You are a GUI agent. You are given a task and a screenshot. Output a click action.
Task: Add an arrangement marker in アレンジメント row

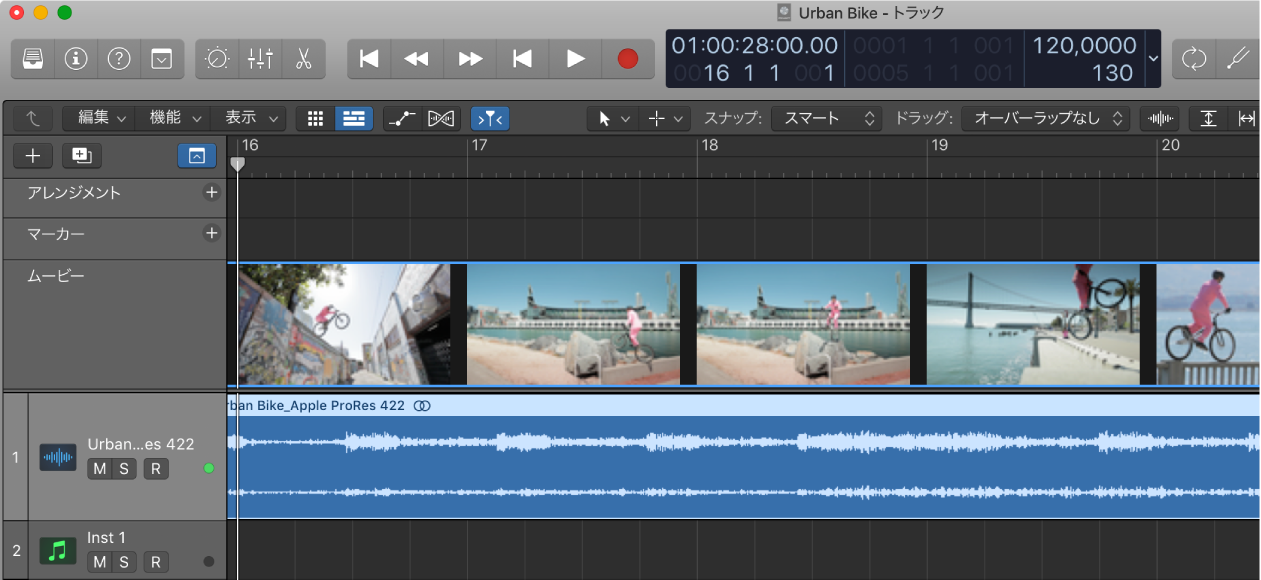coord(211,193)
